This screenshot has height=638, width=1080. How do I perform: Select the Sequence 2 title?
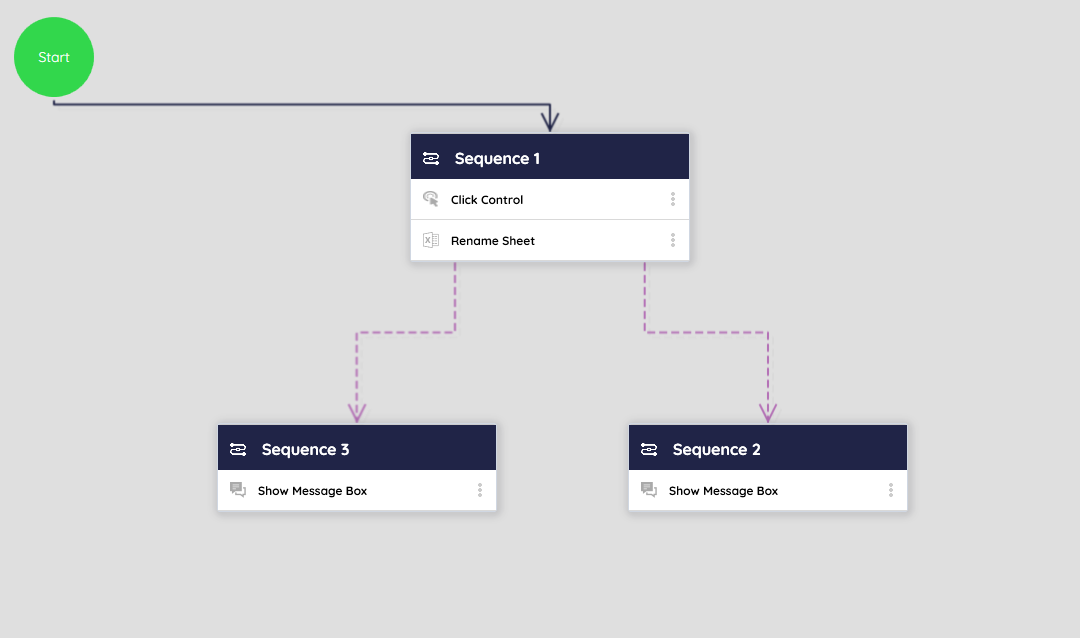pos(716,450)
